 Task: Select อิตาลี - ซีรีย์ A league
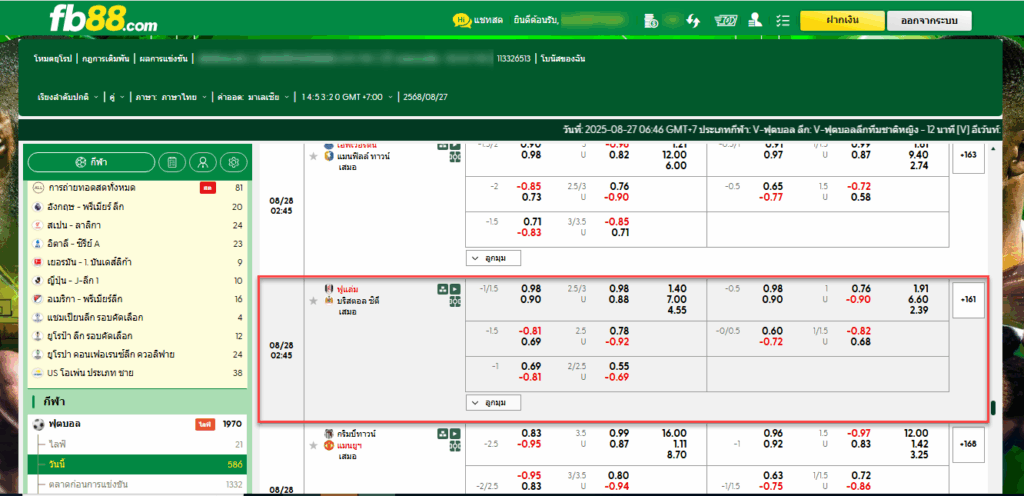tap(137, 243)
